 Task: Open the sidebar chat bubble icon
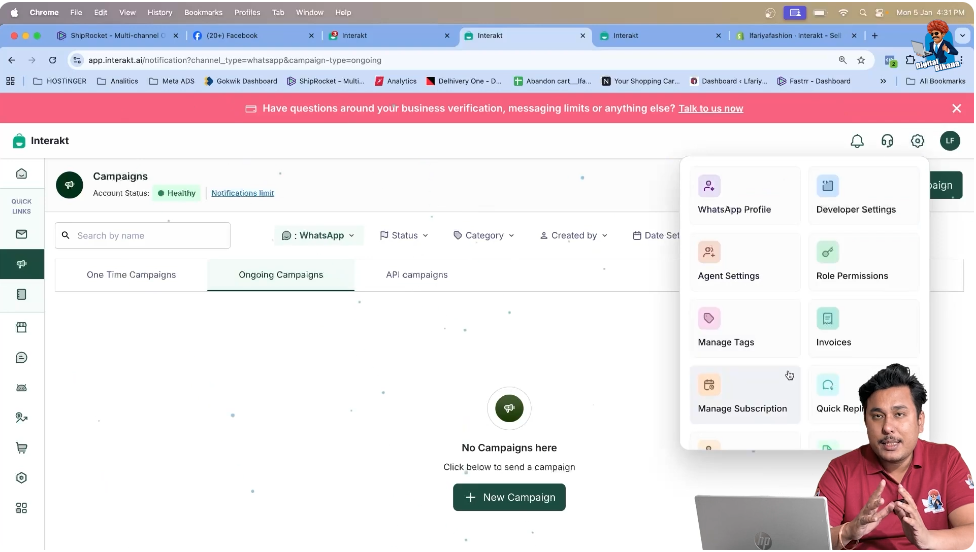point(22,357)
